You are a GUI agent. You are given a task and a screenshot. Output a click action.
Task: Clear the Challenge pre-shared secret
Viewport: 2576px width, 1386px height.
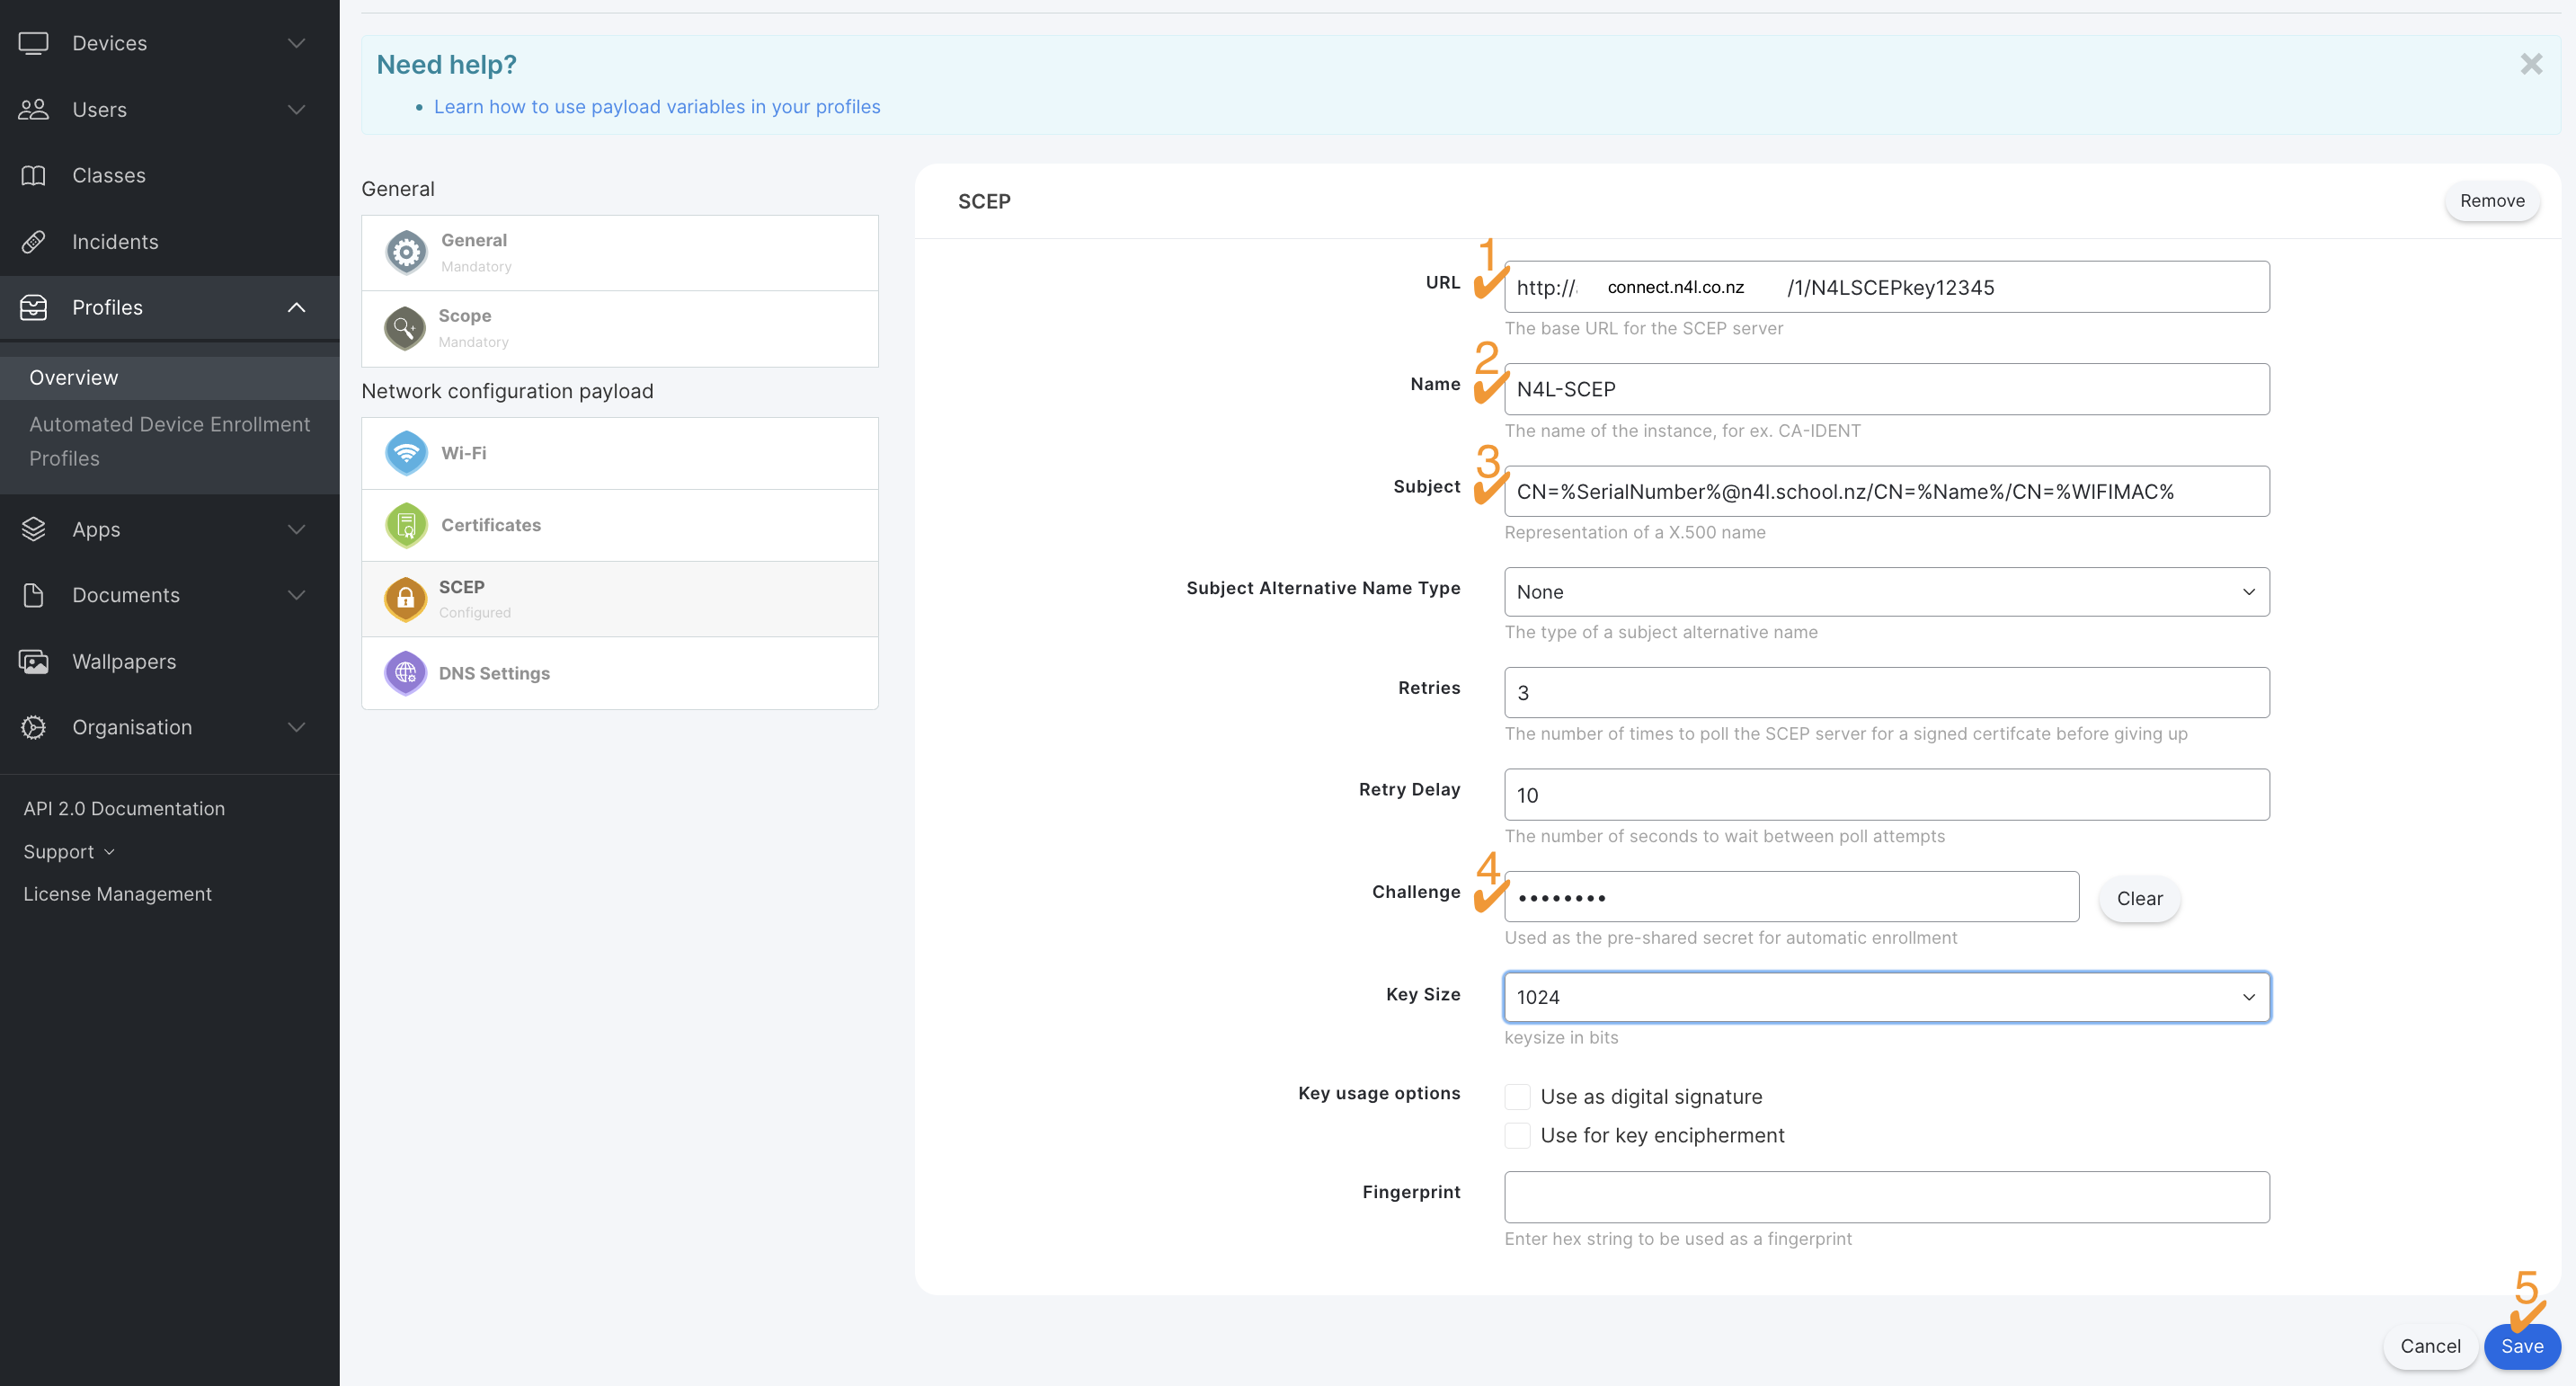point(2138,898)
